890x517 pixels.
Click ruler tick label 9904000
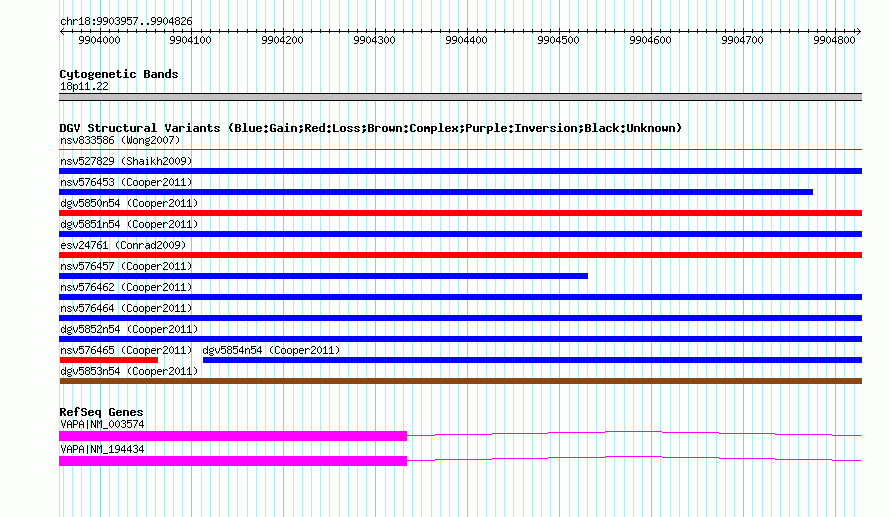[x=99, y=40]
